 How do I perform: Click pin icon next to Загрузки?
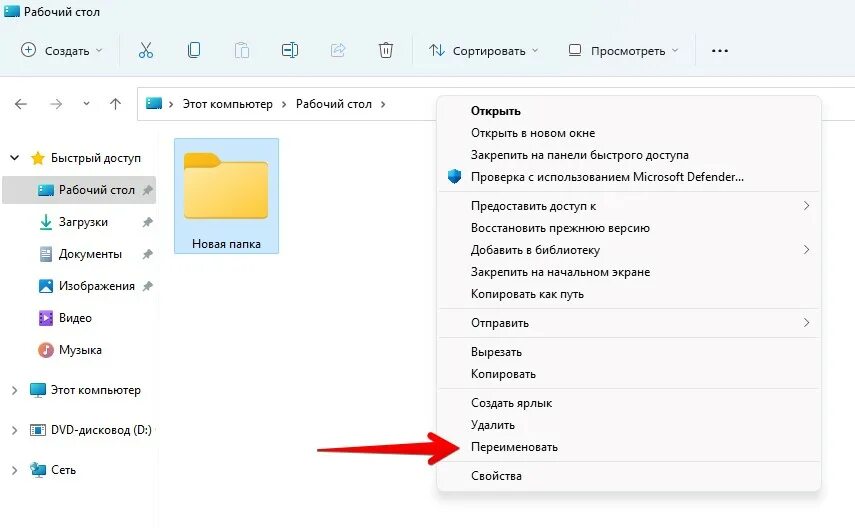147,222
